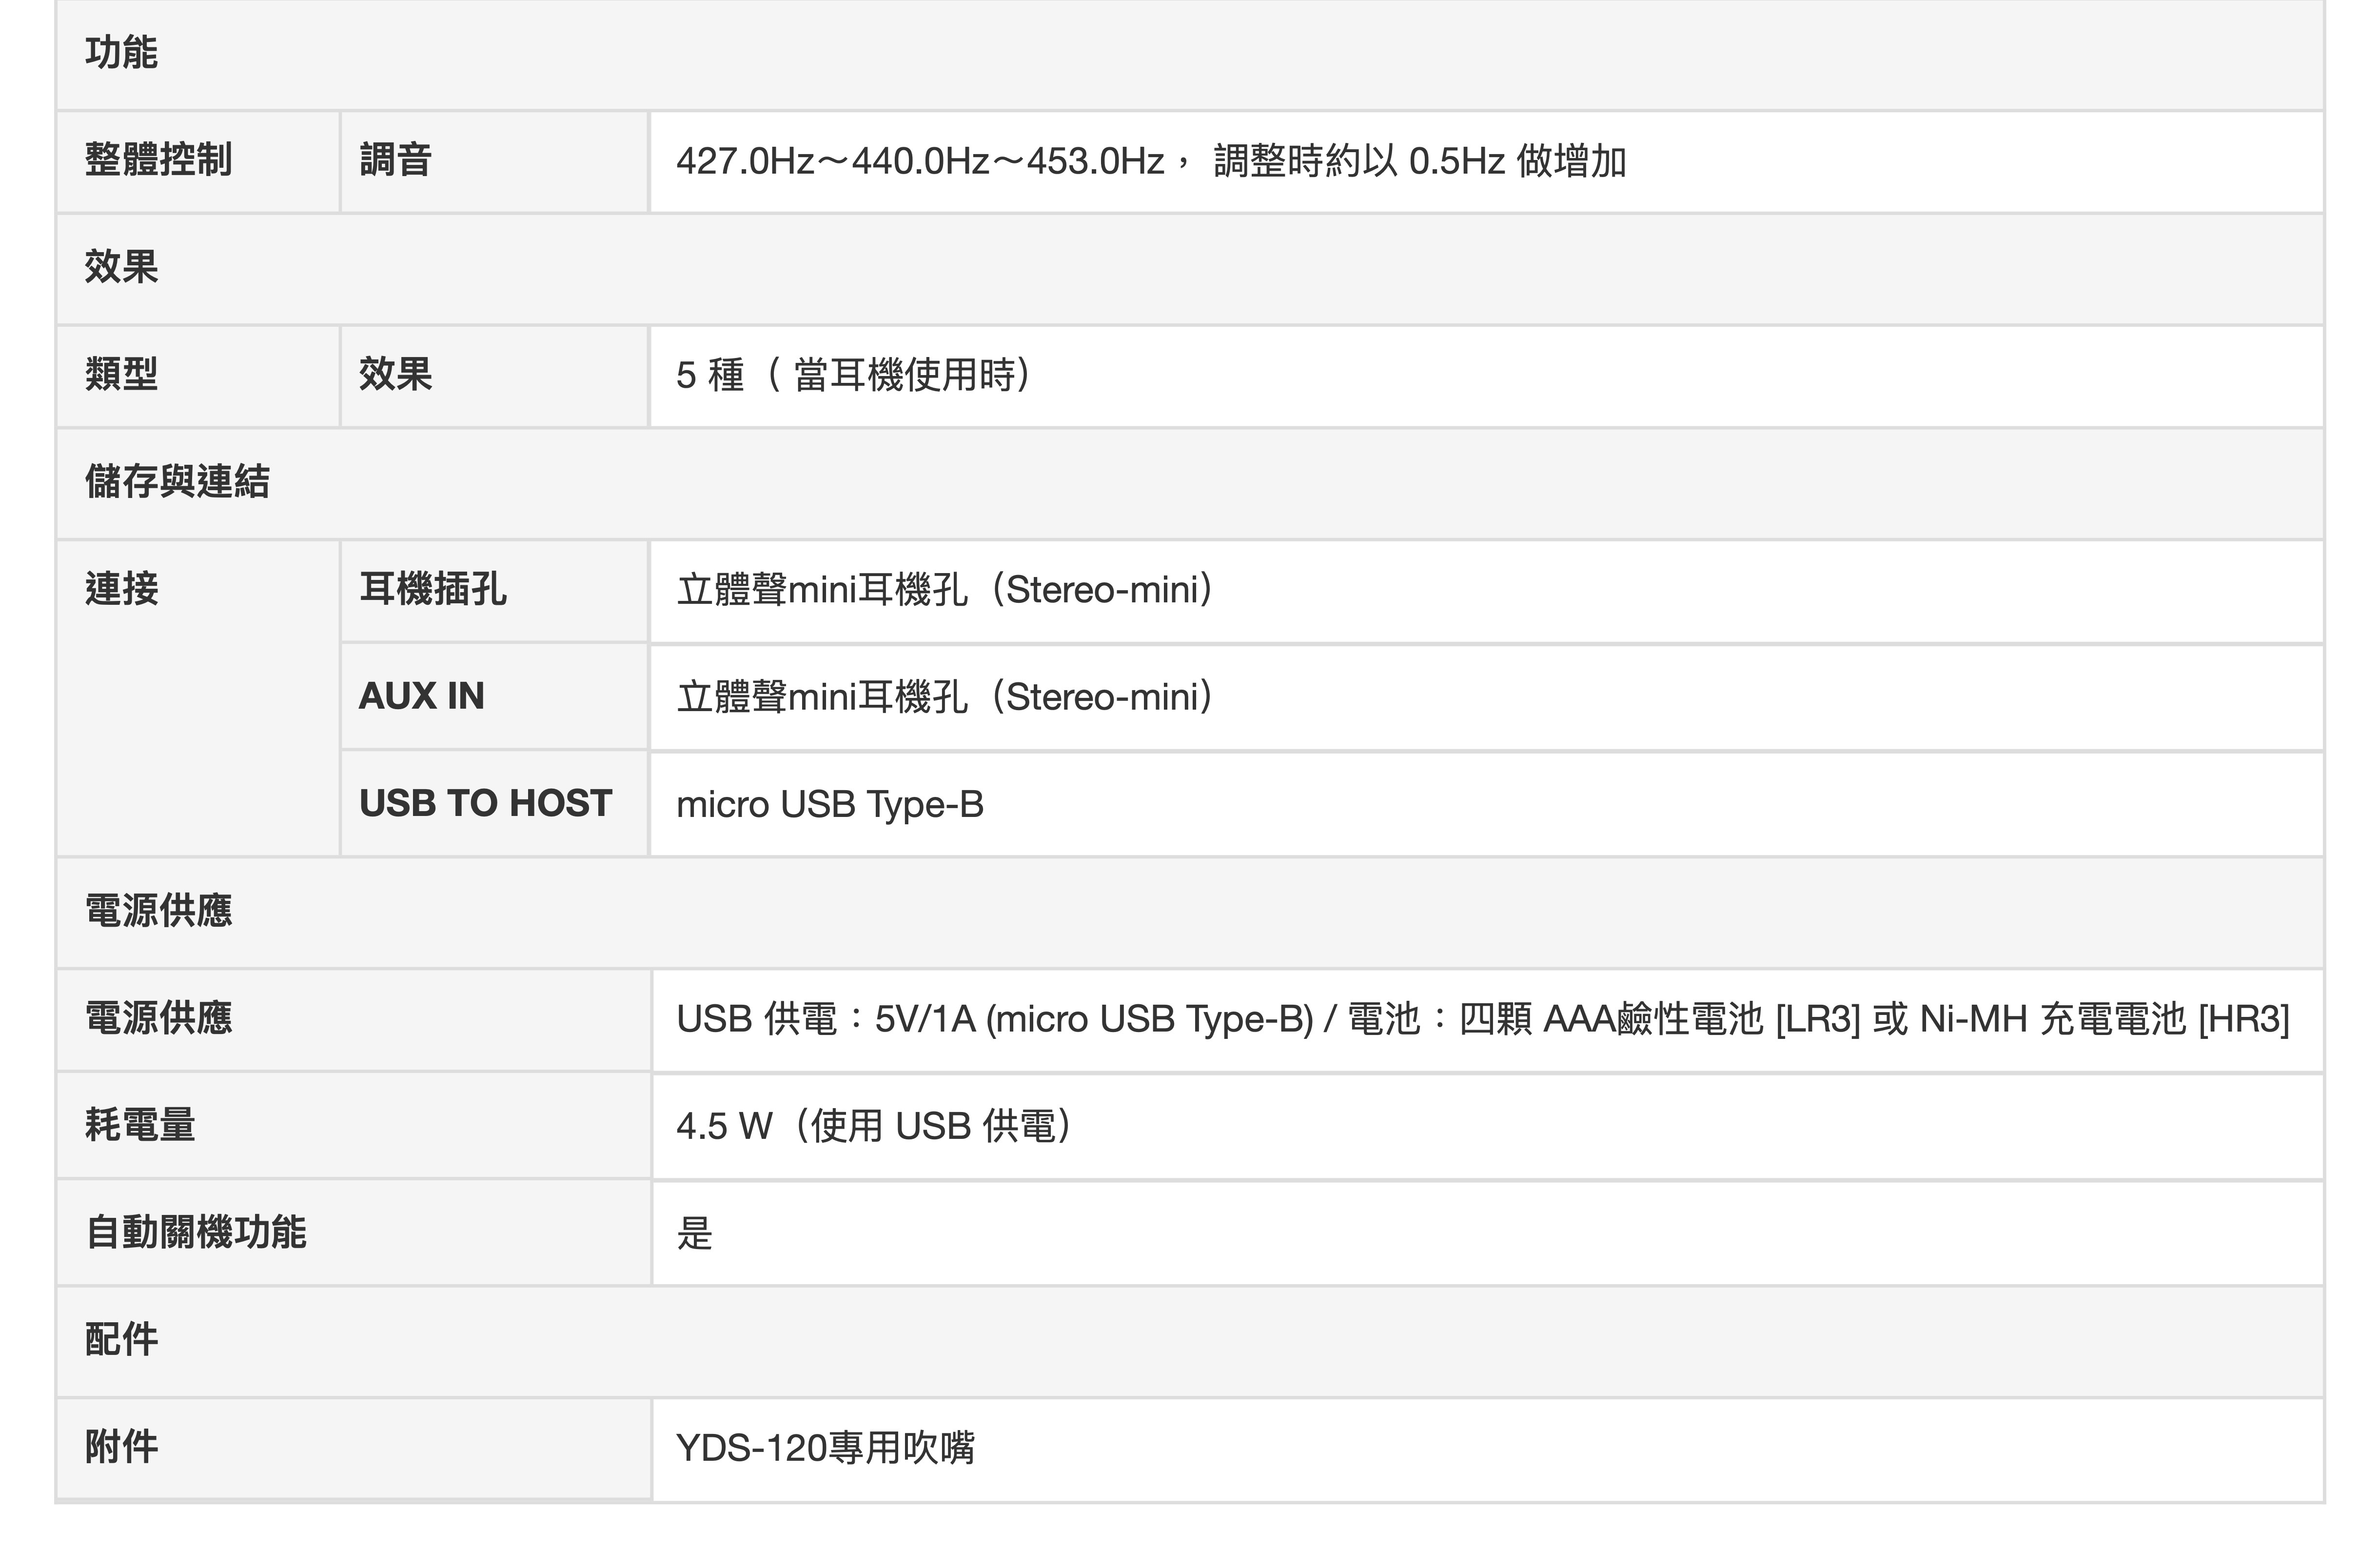Select the 整體控制 row label
2380x1551 pixels.
(158, 160)
